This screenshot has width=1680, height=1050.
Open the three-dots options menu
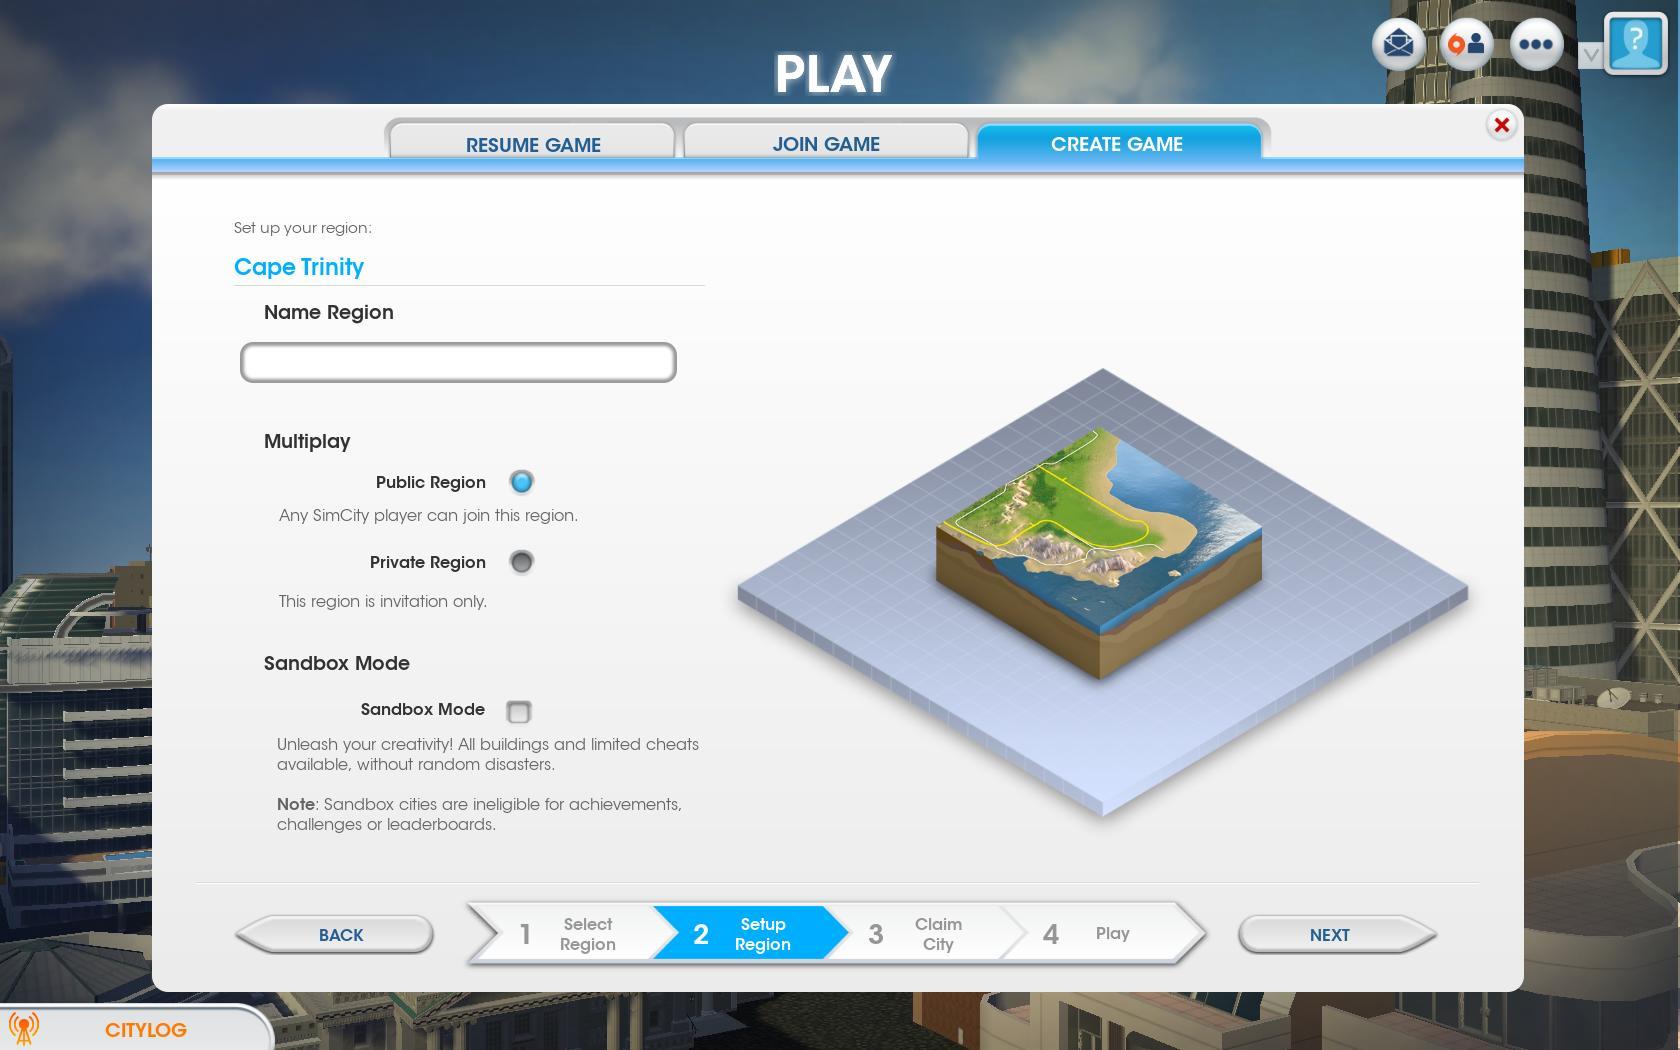coord(1535,45)
